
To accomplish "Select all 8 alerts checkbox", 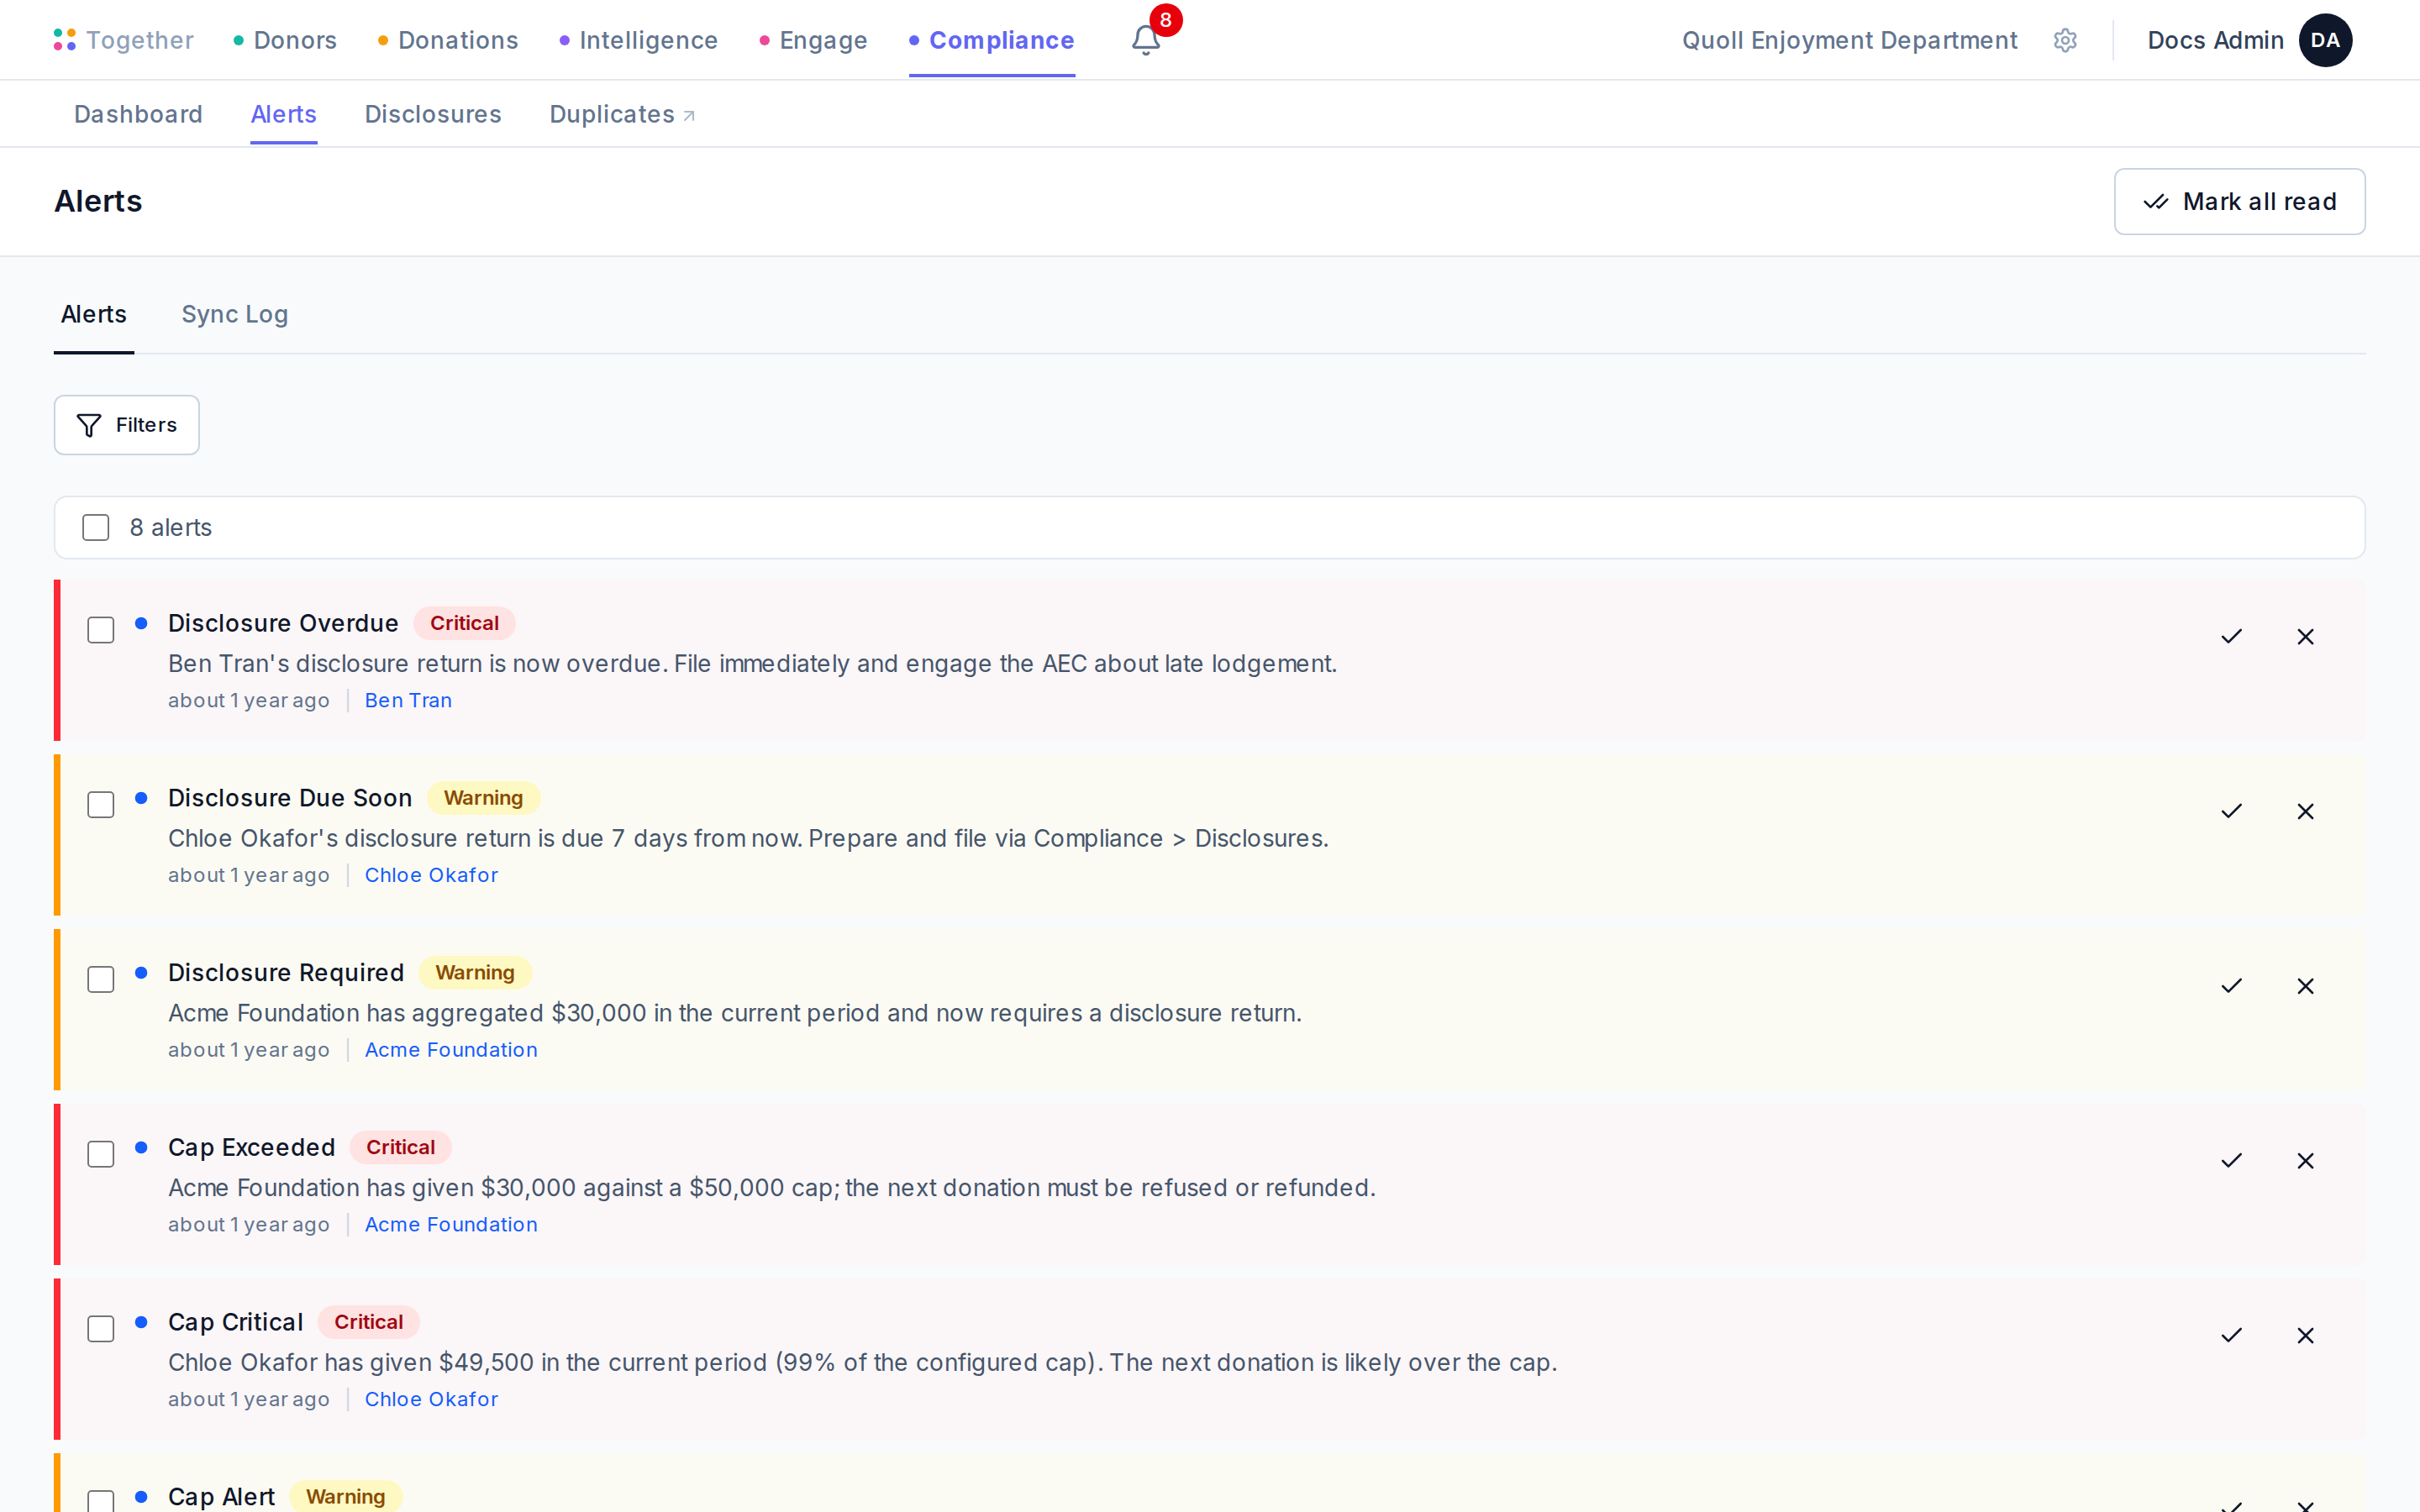I will (96, 527).
